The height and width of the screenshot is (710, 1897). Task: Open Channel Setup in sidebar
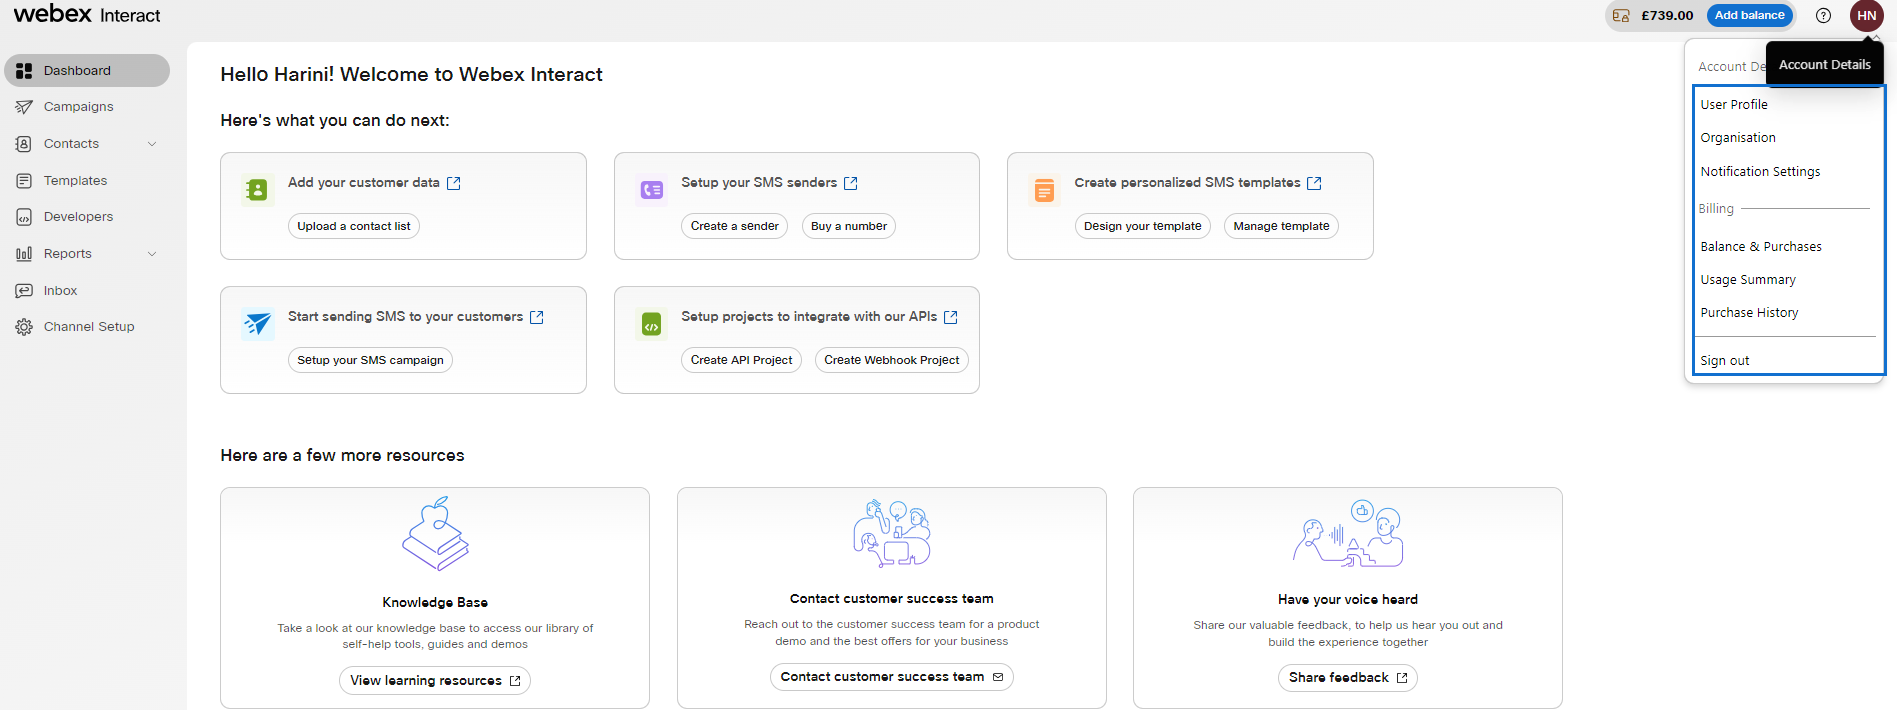point(87,327)
